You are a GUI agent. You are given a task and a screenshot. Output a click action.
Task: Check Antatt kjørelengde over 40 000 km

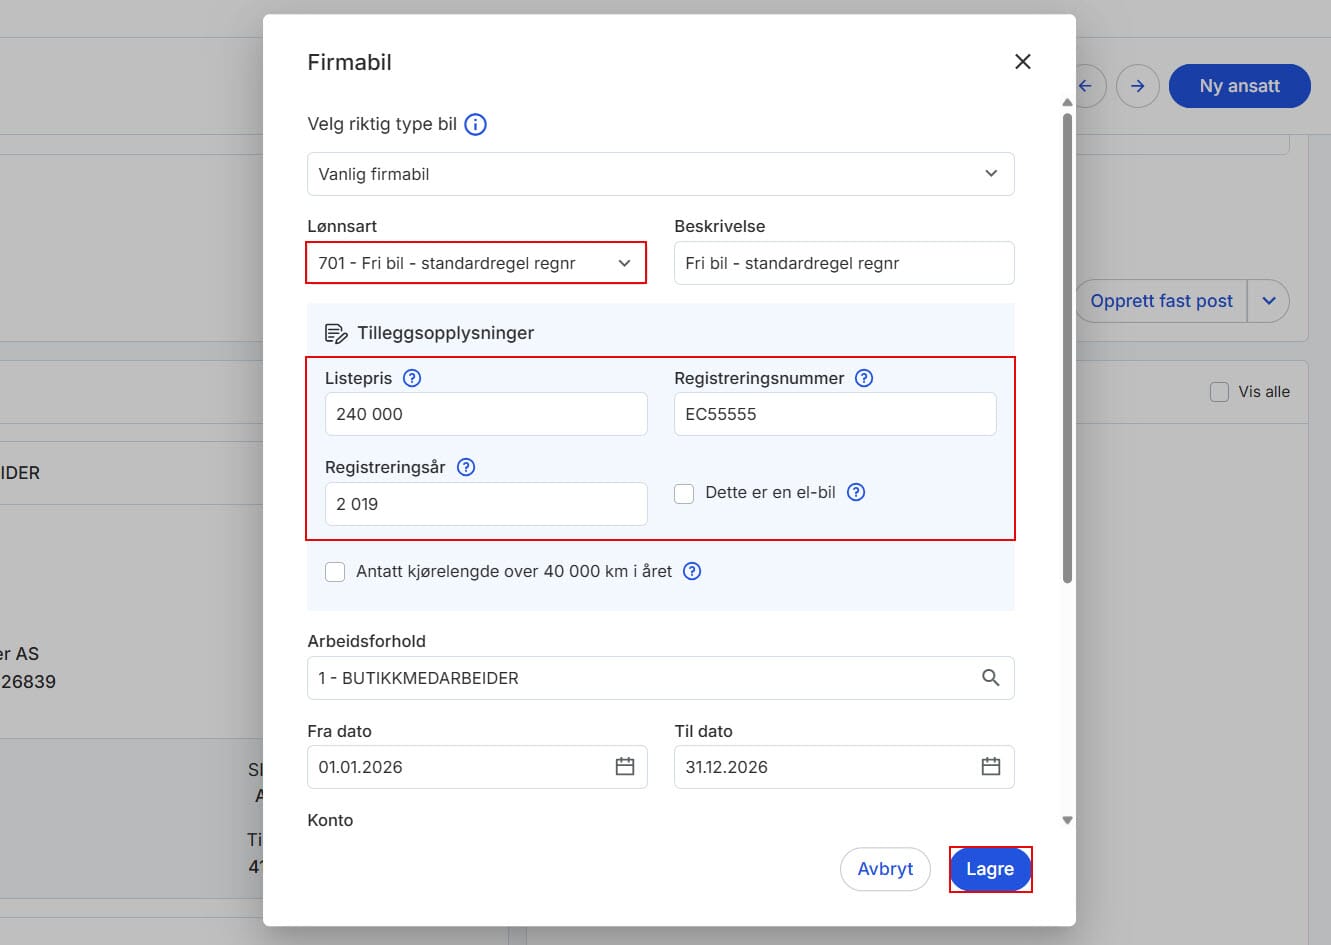[x=335, y=572]
